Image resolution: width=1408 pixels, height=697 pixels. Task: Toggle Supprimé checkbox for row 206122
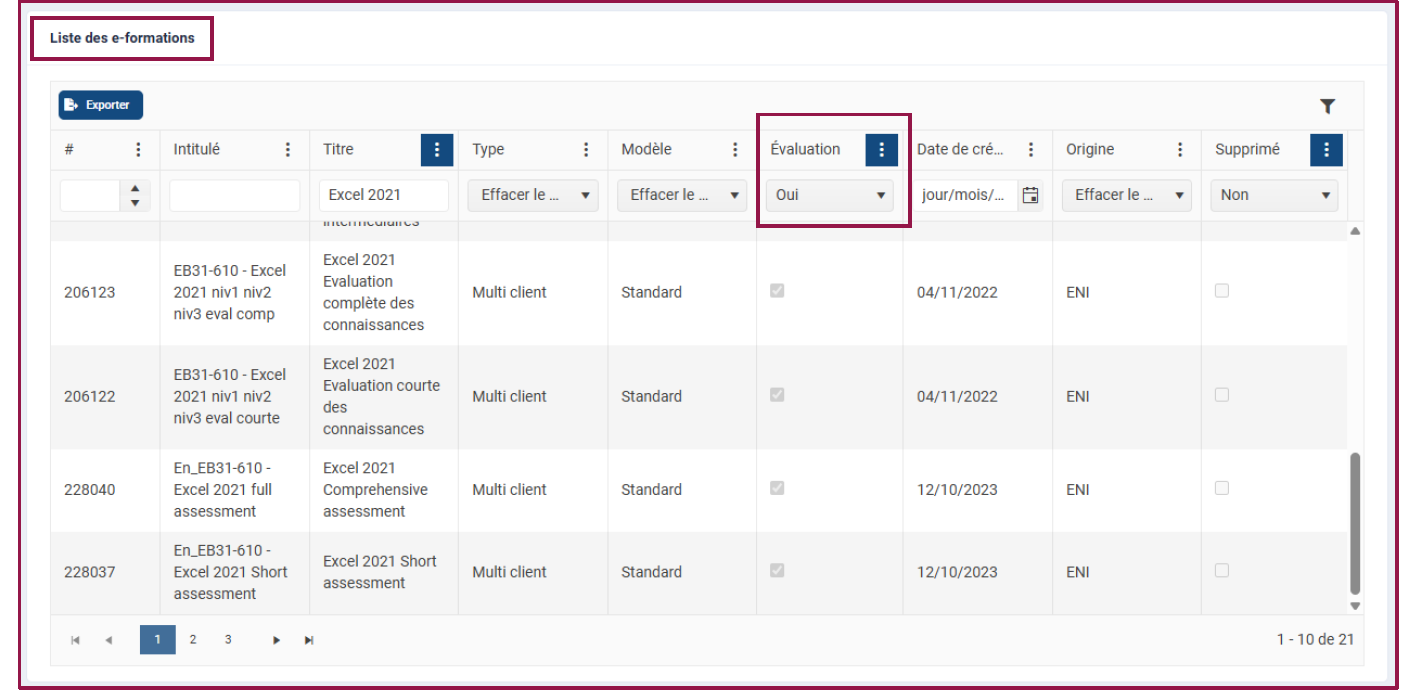(1221, 395)
